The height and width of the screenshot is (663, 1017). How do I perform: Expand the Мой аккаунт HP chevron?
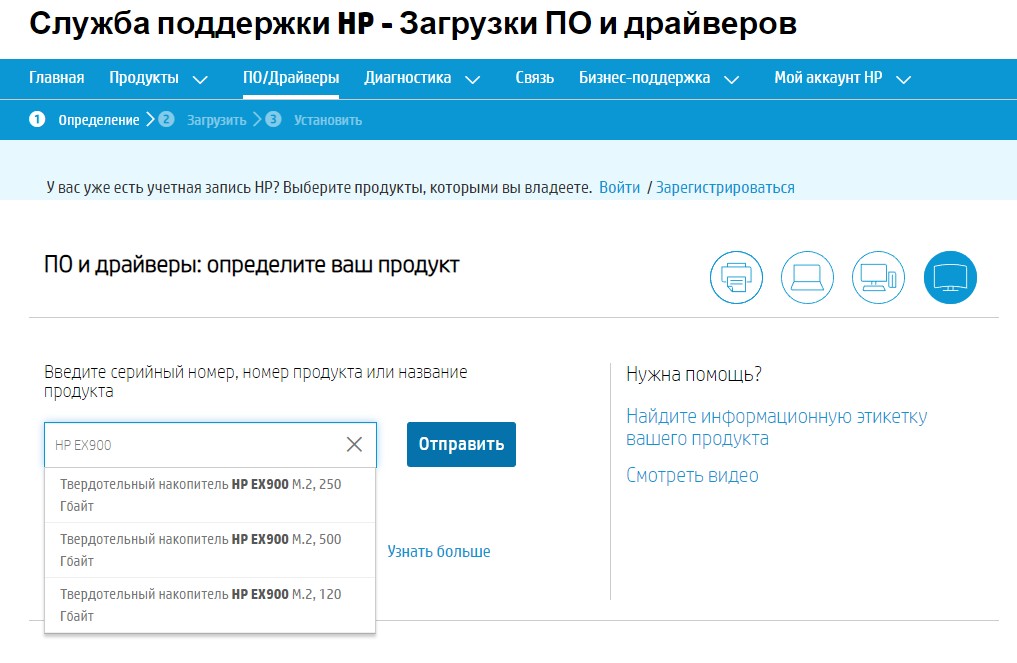click(x=903, y=80)
